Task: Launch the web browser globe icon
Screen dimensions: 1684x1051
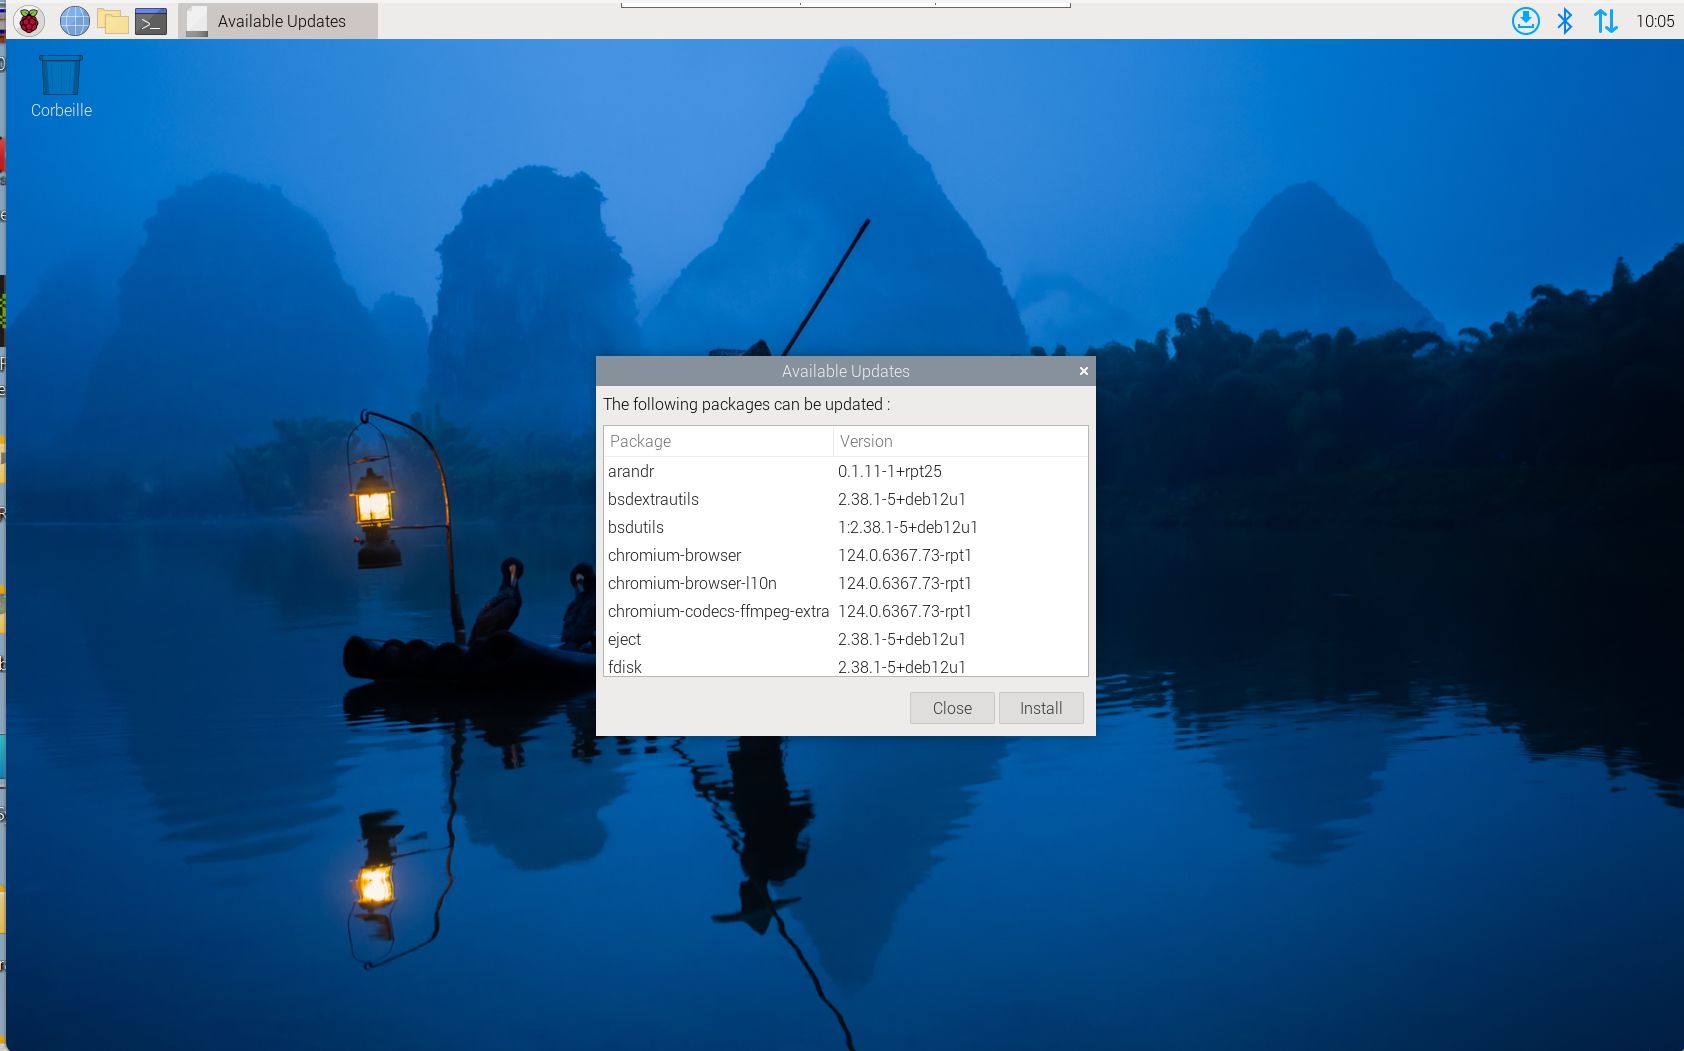Action: [74, 20]
